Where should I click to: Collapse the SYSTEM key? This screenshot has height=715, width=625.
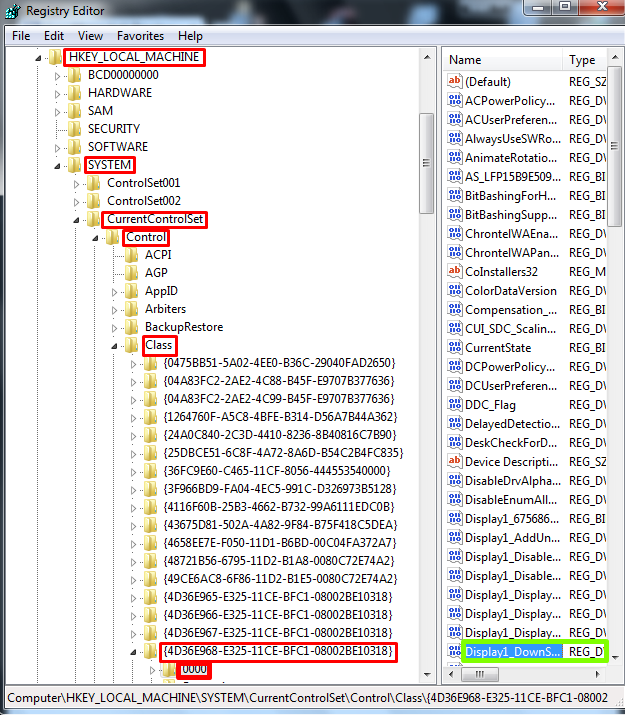(x=57, y=166)
